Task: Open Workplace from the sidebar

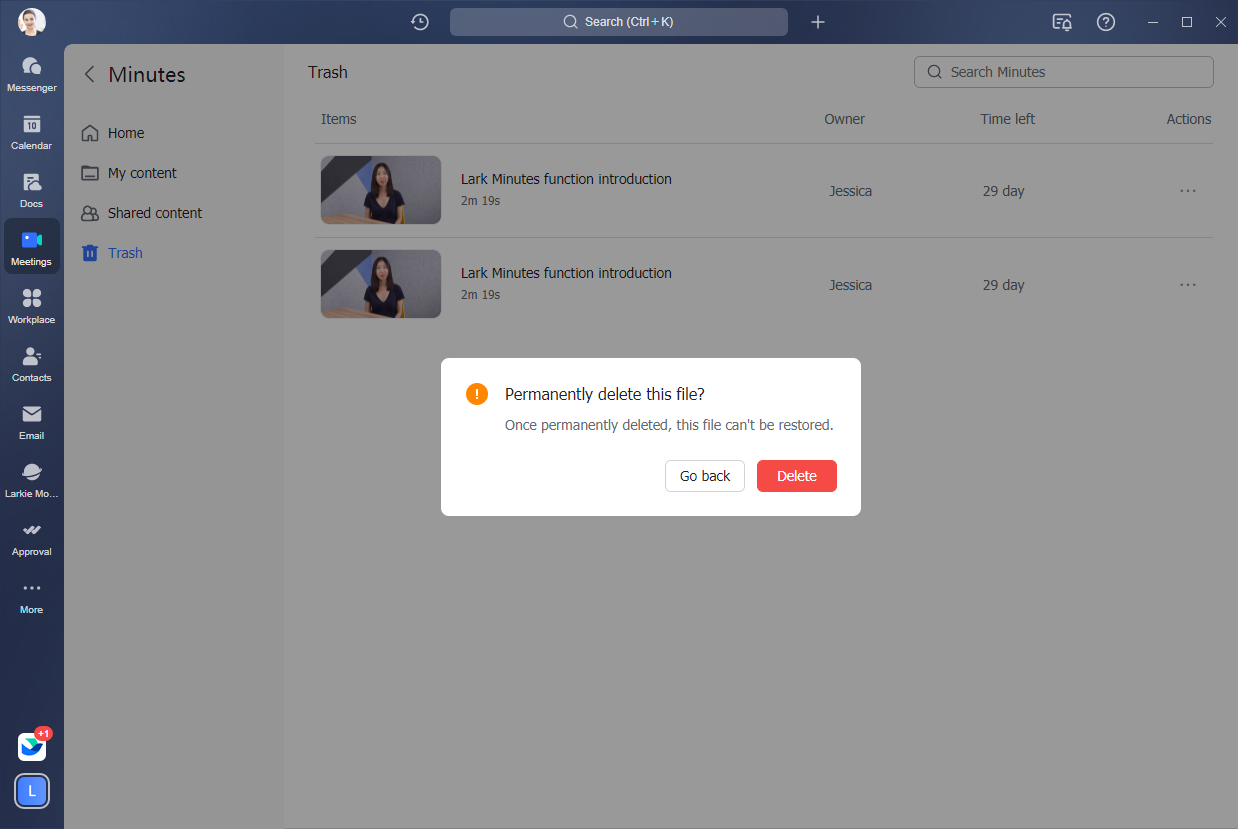Action: click(31, 305)
